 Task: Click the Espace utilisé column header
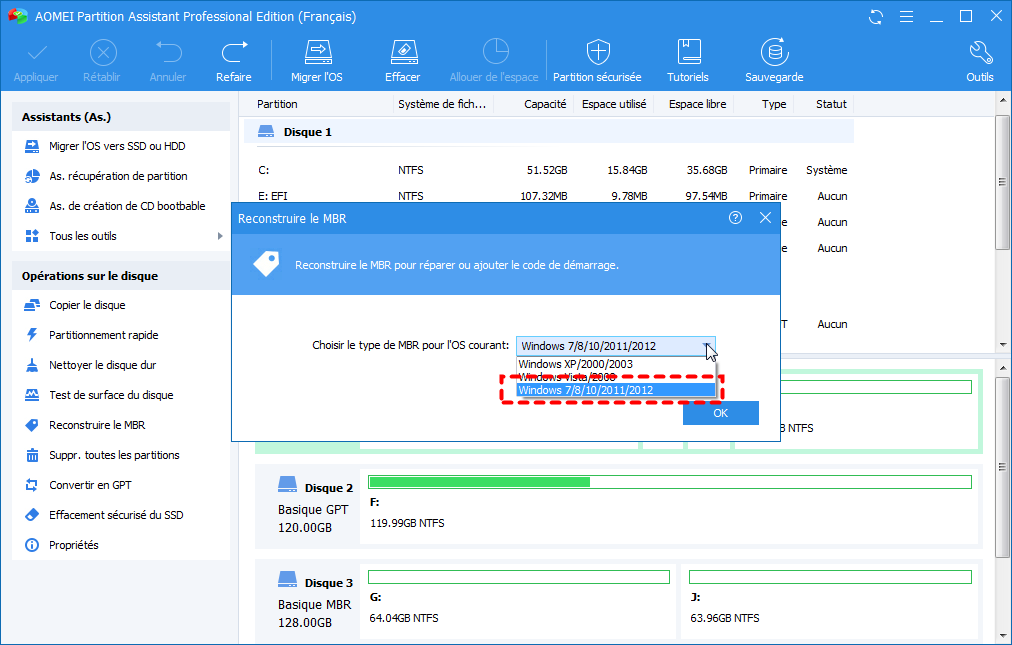614,104
